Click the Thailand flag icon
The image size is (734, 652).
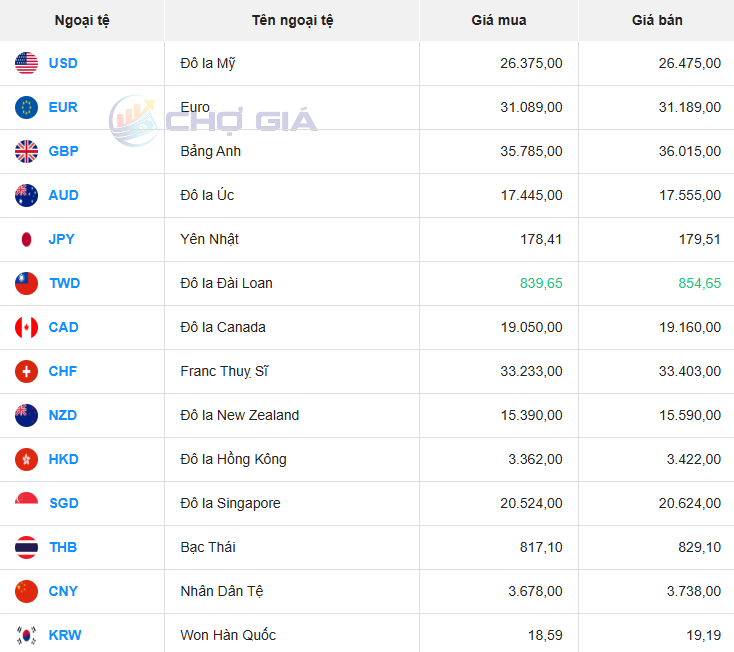tap(27, 547)
